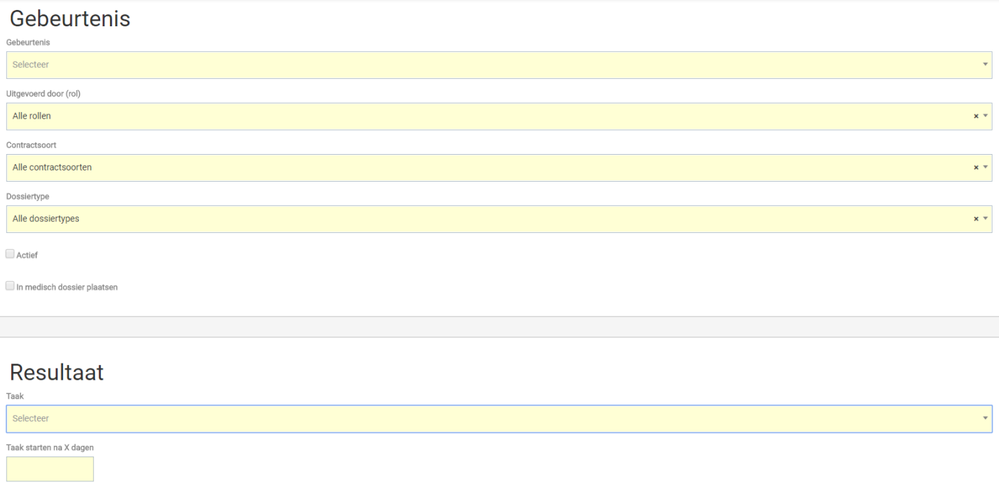Viewport: 999px width, 497px height.
Task: Clear 'Alle dossiertypes' via the × icon
Action: click(x=976, y=219)
